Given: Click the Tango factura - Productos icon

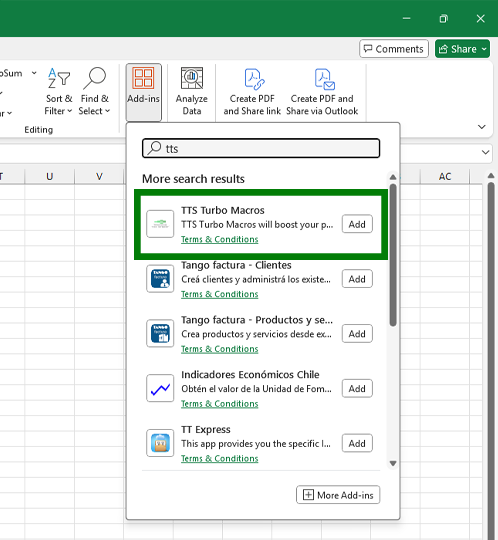Looking at the screenshot, I should [160, 333].
